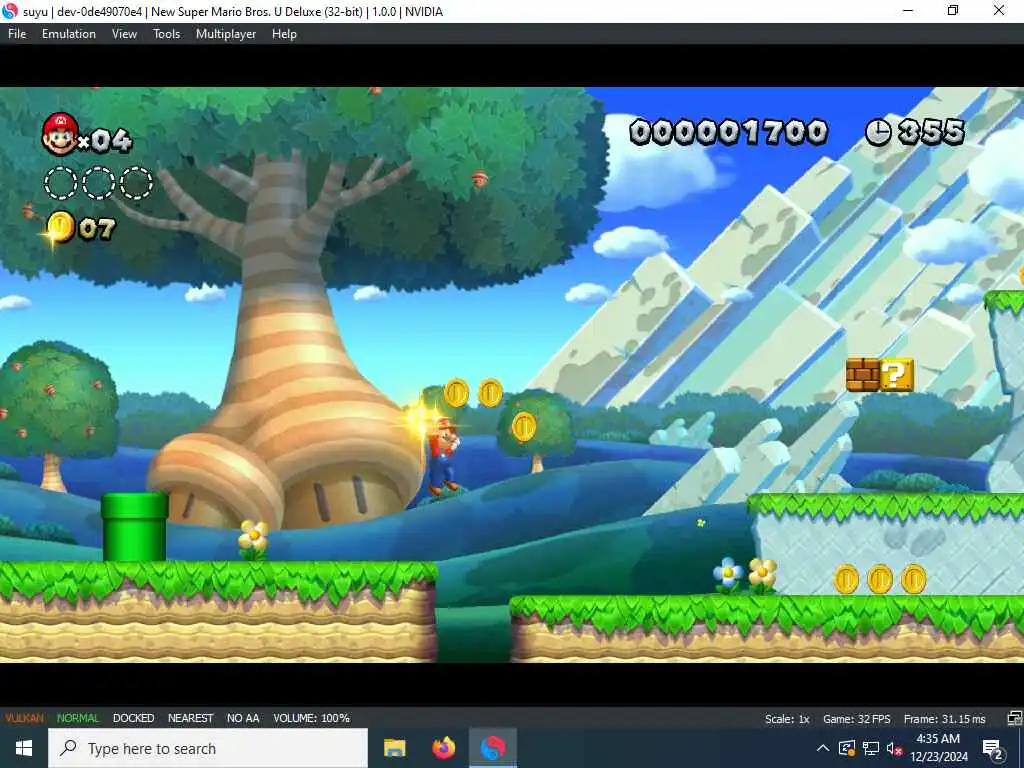This screenshot has height=768, width=1024.
Task: Click the Type here to search box
Action: [x=208, y=748]
